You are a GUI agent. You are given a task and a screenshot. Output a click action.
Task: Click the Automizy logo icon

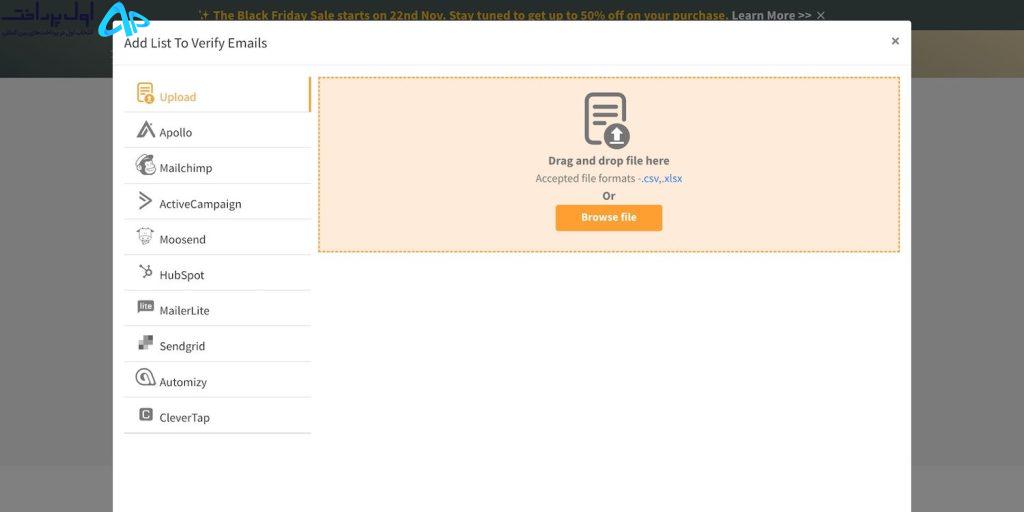145,377
